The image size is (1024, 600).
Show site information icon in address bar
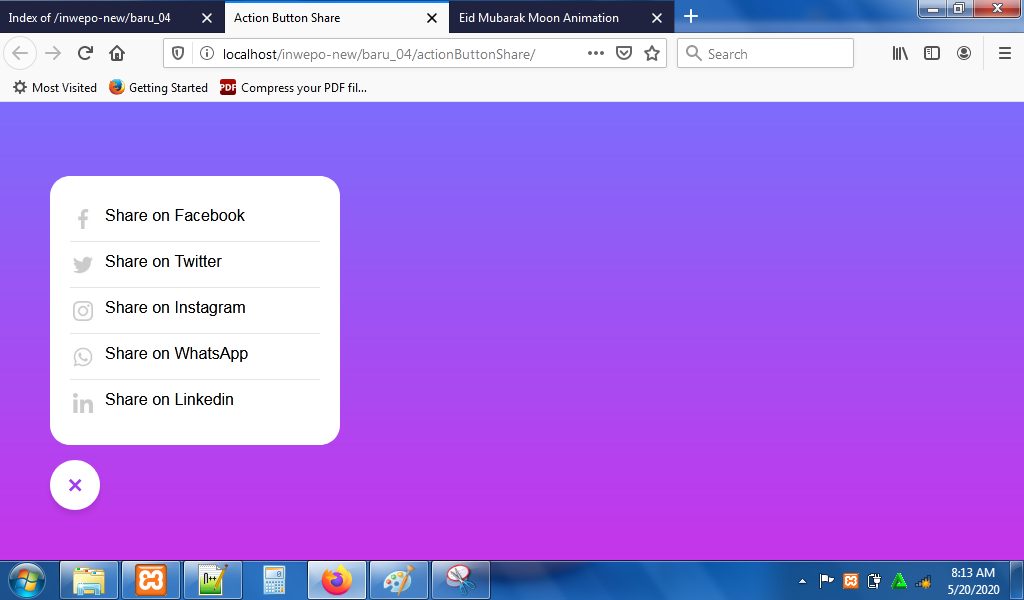[x=206, y=54]
